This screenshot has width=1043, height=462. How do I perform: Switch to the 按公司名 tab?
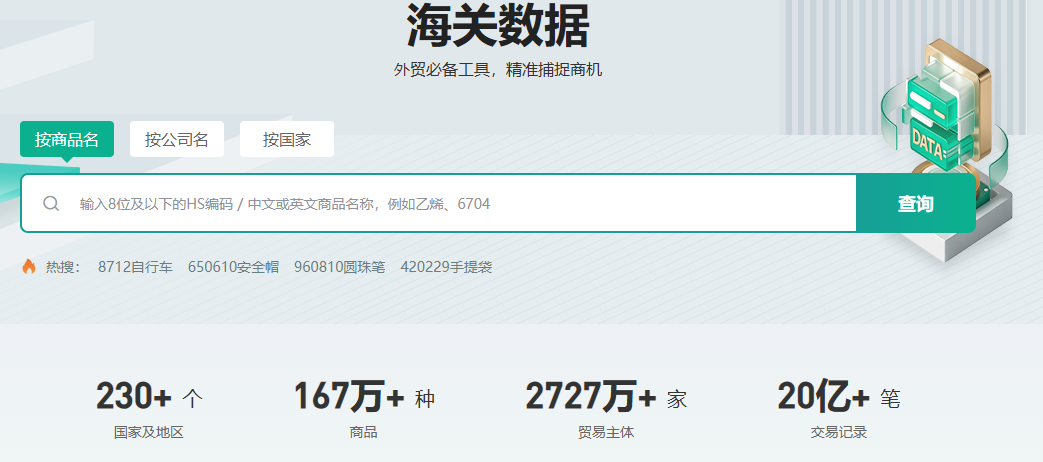(x=177, y=139)
